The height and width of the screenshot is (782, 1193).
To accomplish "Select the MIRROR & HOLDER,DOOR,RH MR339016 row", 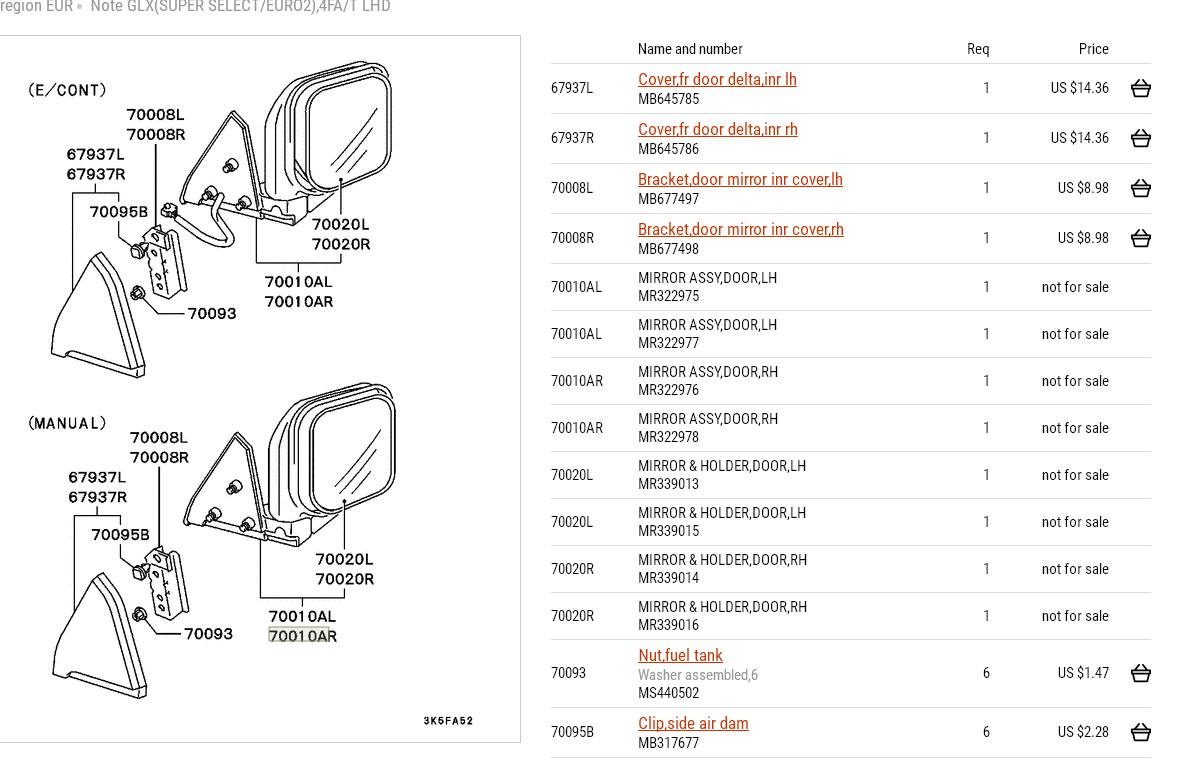I will [x=722, y=616].
